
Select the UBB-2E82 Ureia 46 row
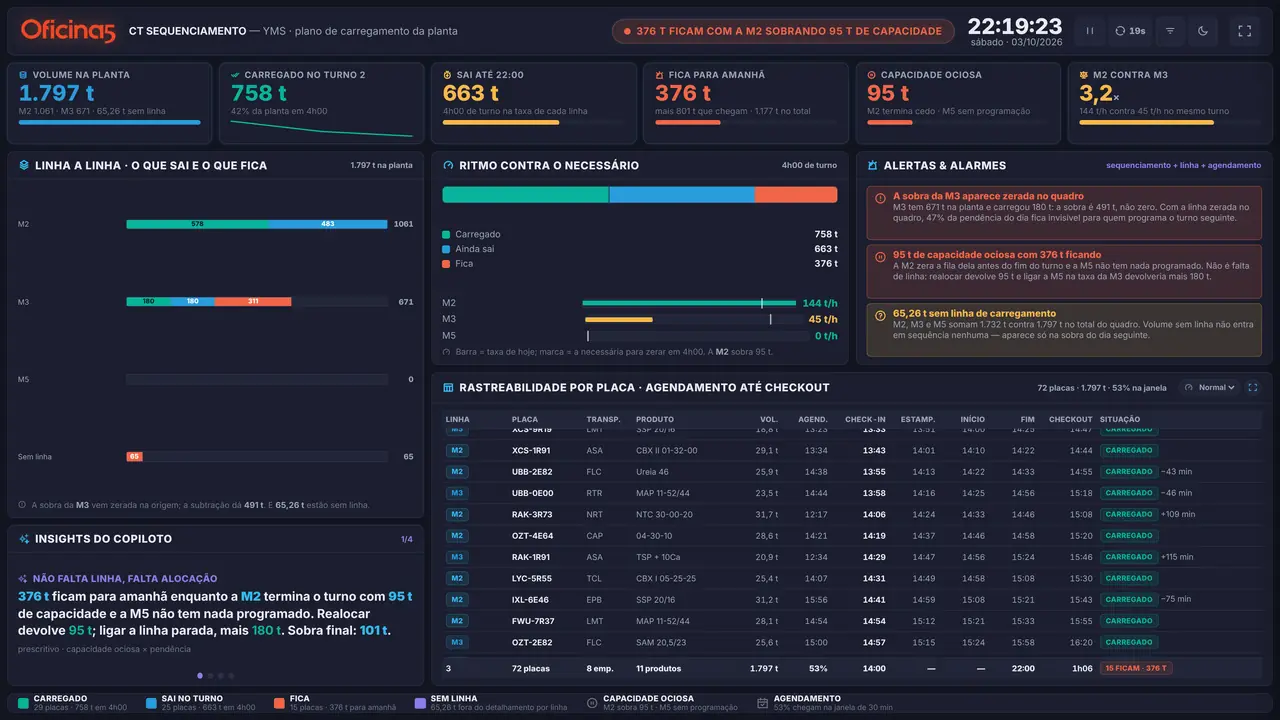(852, 472)
